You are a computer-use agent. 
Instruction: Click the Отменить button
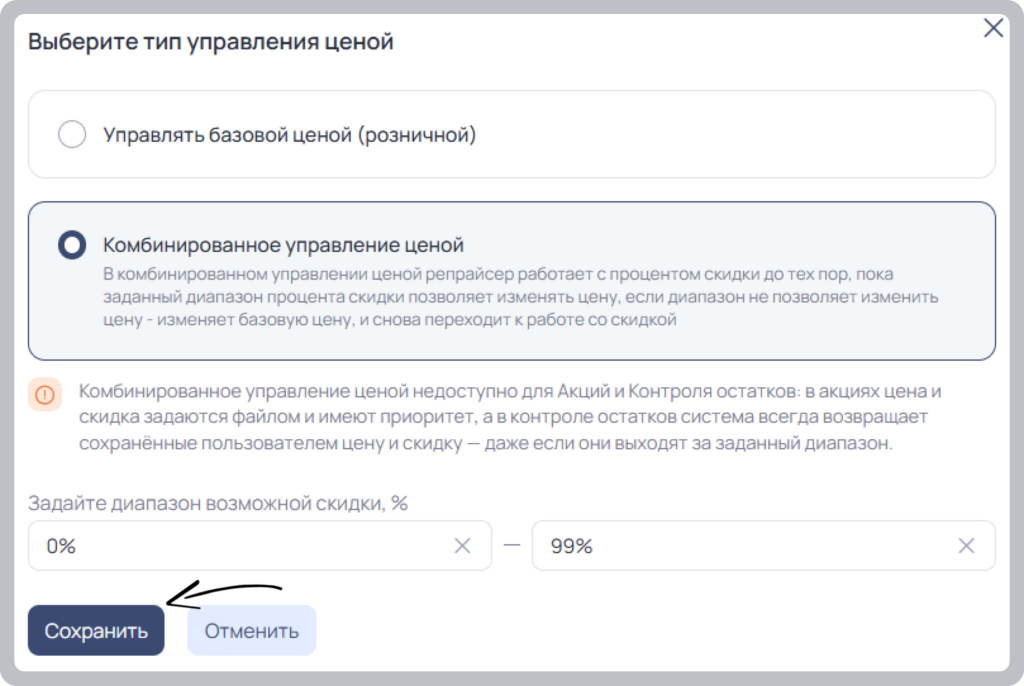(x=251, y=630)
